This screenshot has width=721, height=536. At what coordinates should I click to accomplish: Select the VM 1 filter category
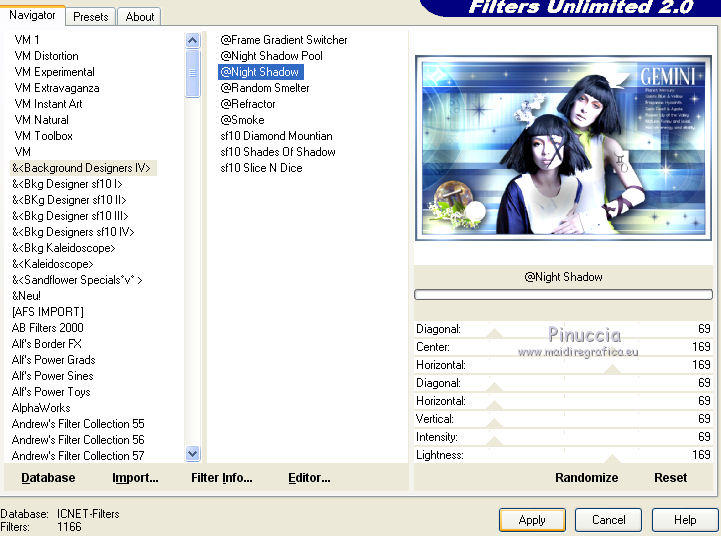click(x=27, y=40)
